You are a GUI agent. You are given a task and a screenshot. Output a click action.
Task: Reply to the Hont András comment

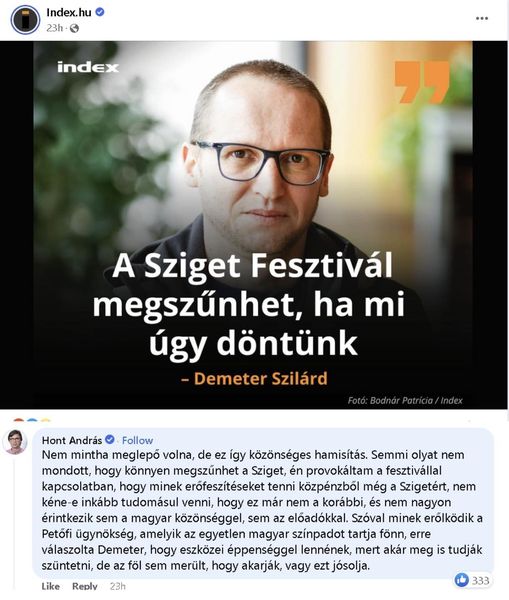pyautogui.click(x=85, y=586)
